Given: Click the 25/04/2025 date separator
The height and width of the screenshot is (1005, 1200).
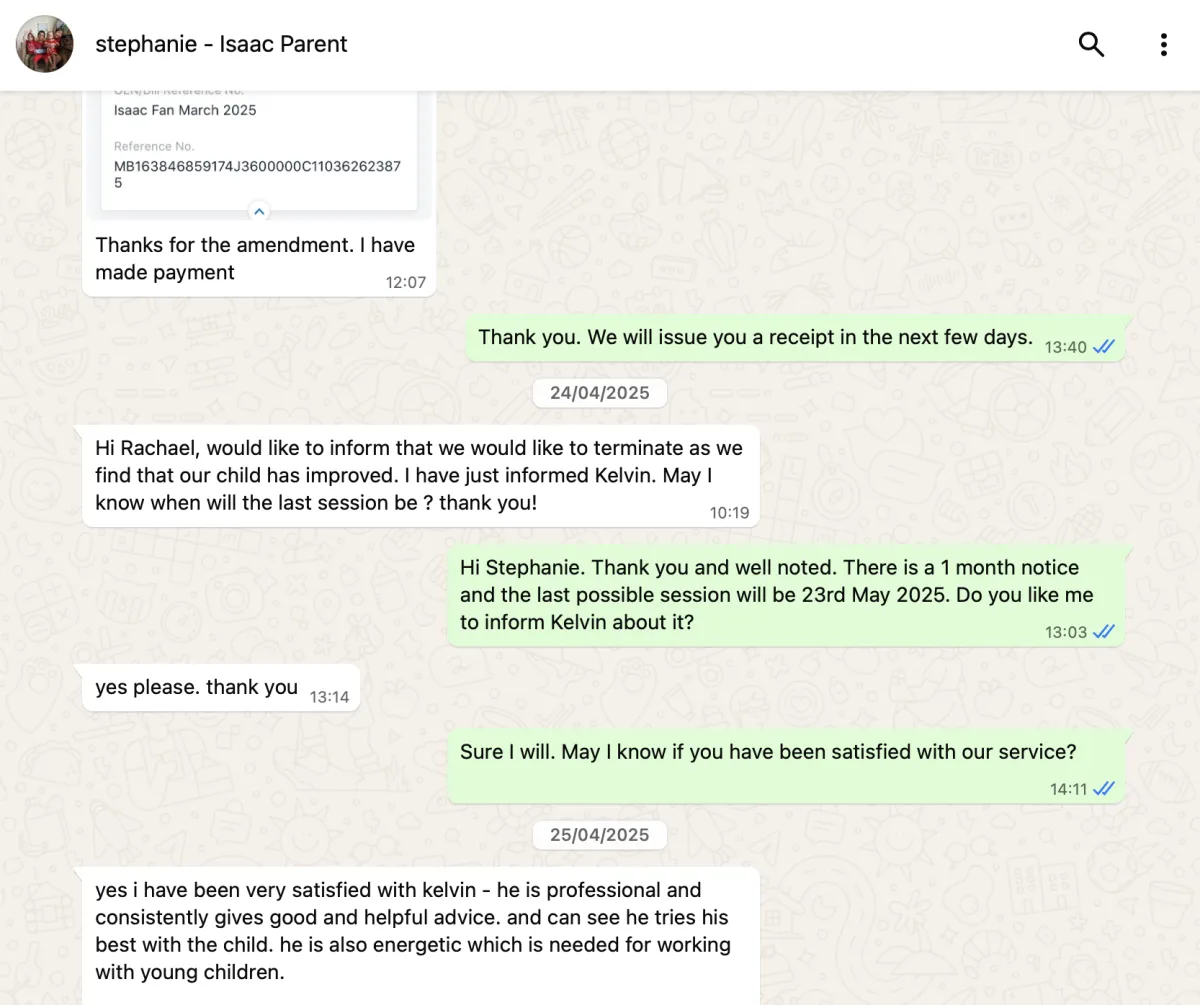Looking at the screenshot, I should click(599, 835).
